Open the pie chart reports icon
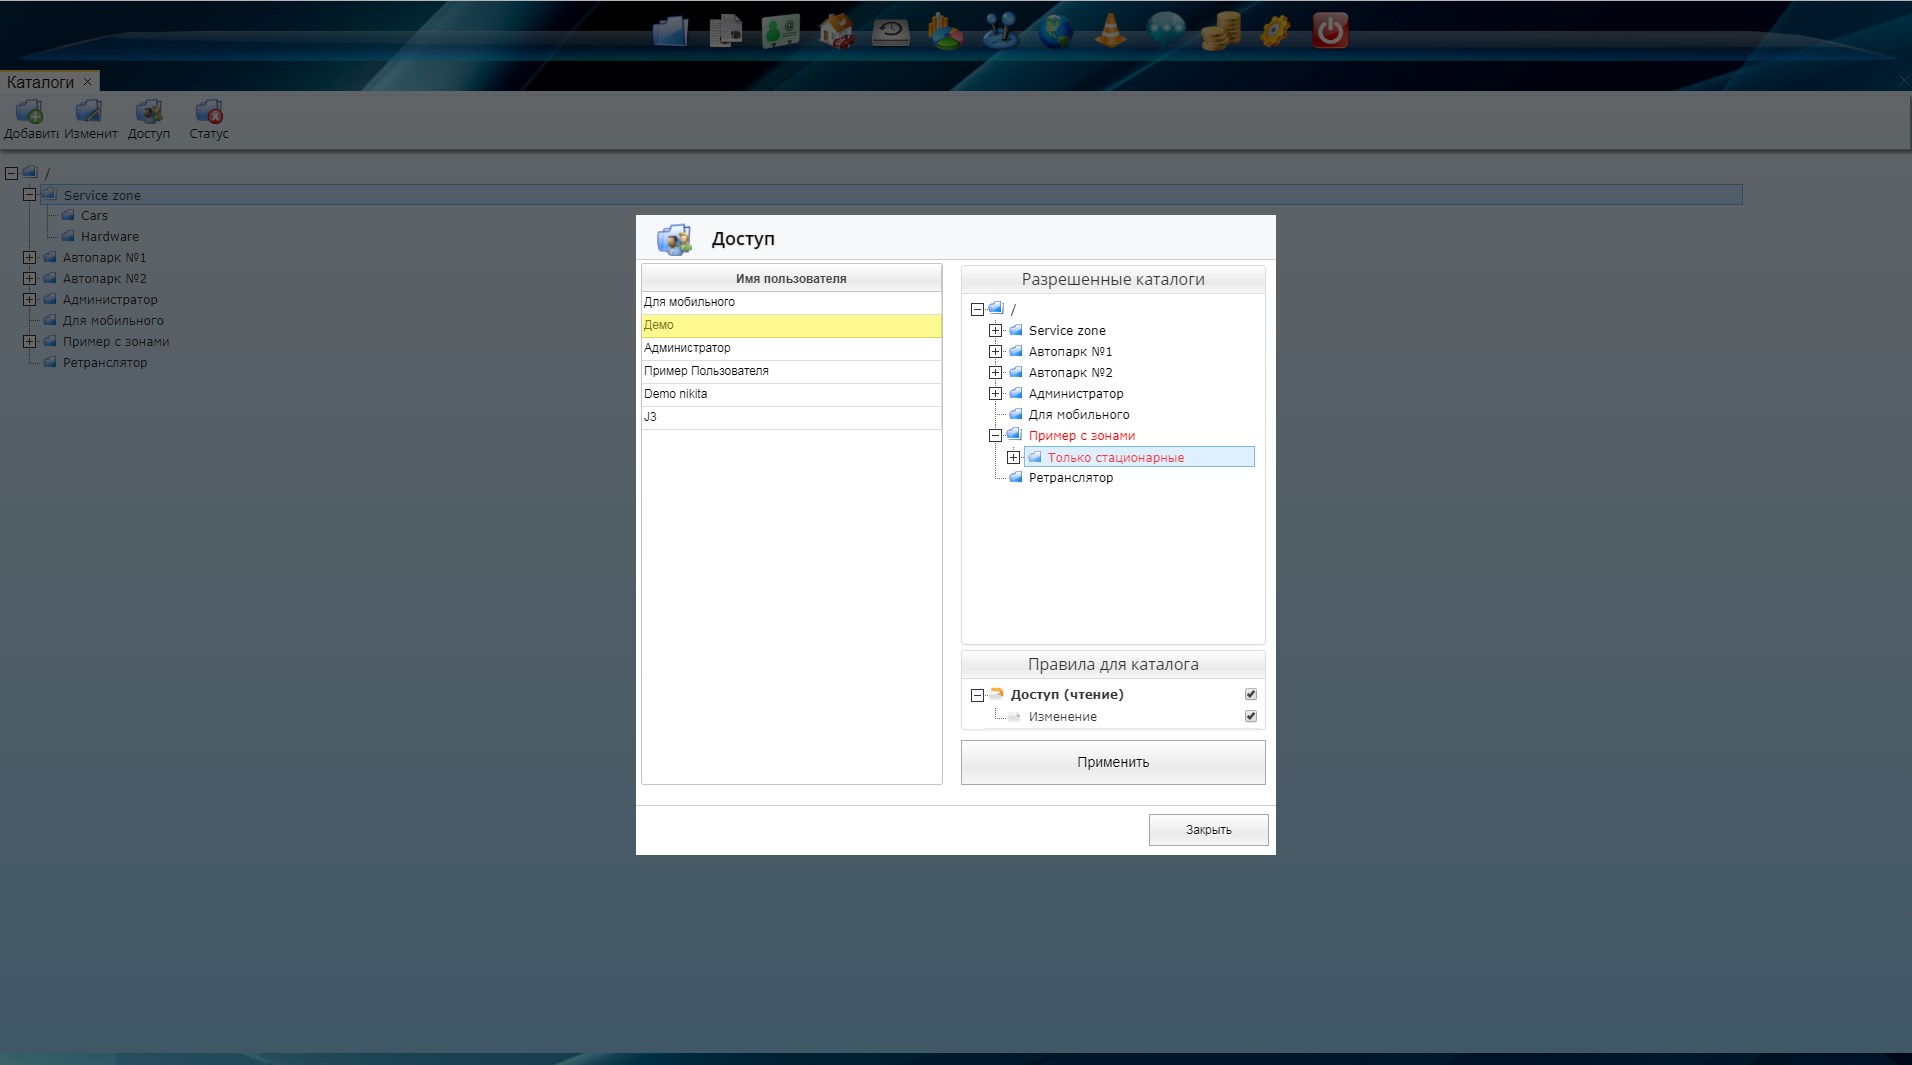The height and width of the screenshot is (1065, 1912). pos(945,31)
